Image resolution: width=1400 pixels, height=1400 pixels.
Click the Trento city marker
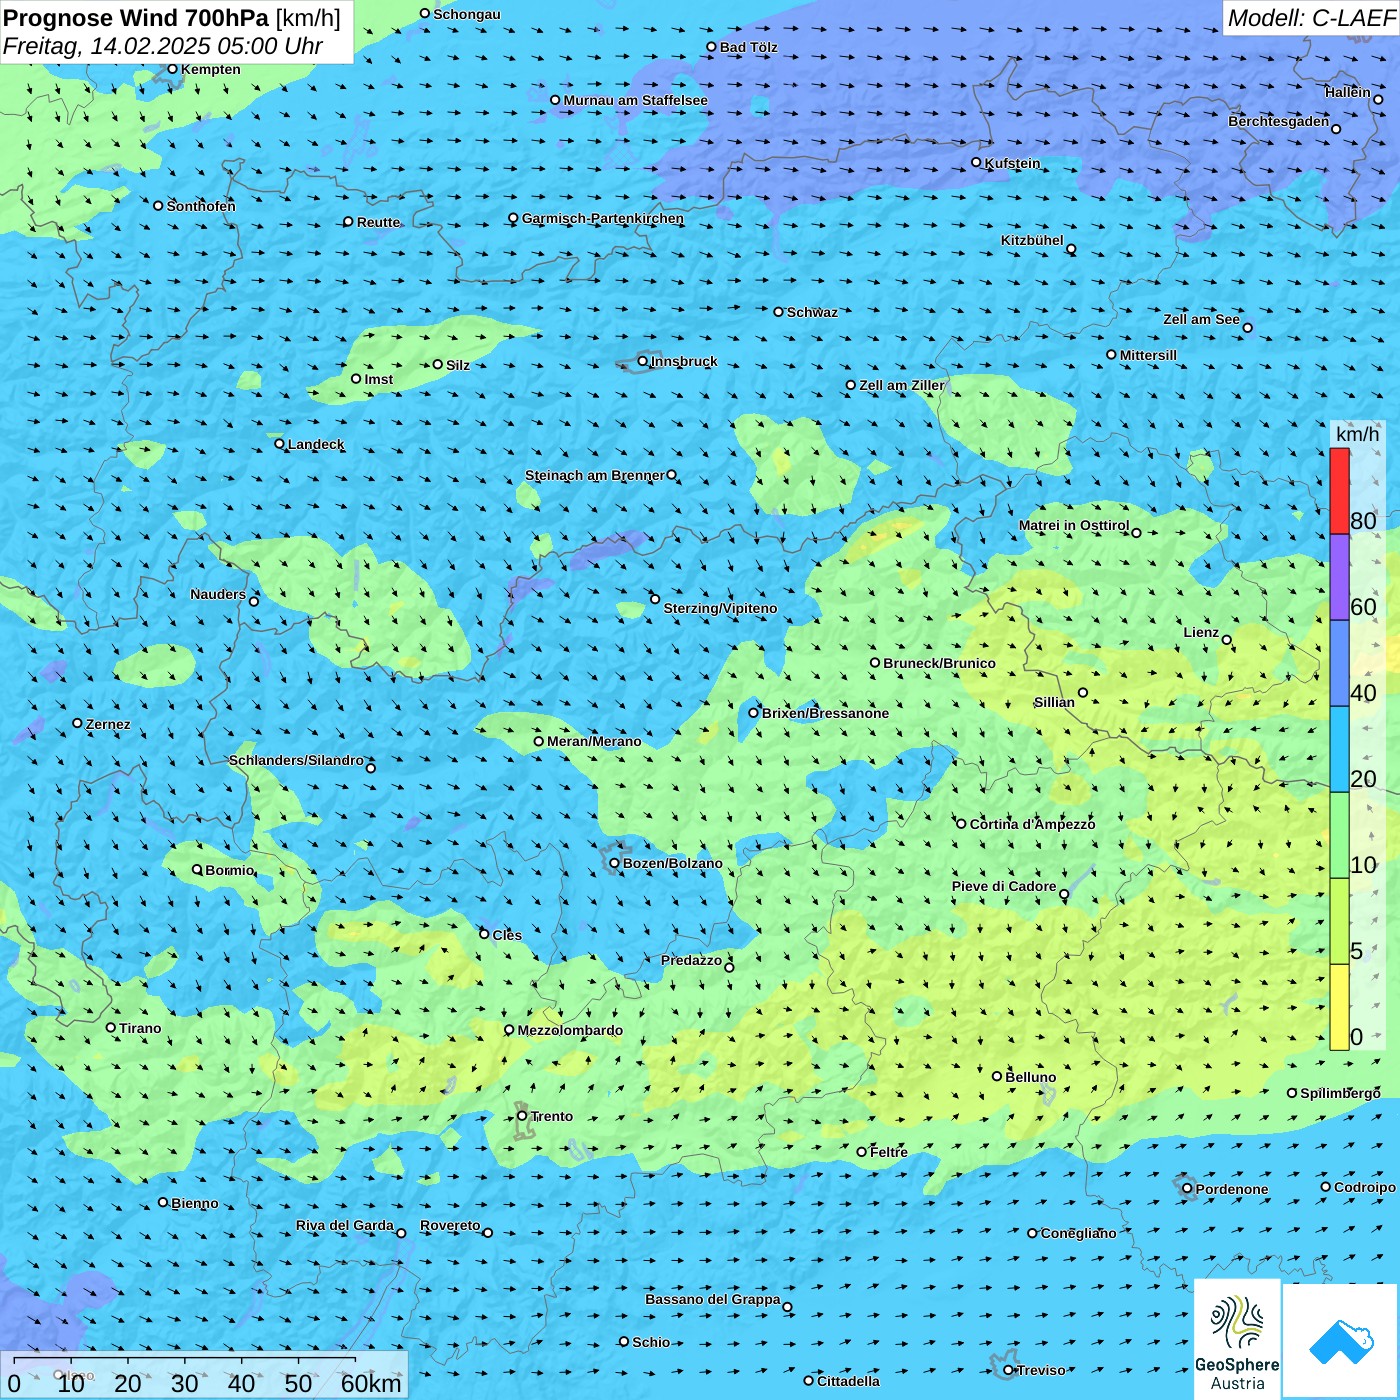coord(522,1116)
